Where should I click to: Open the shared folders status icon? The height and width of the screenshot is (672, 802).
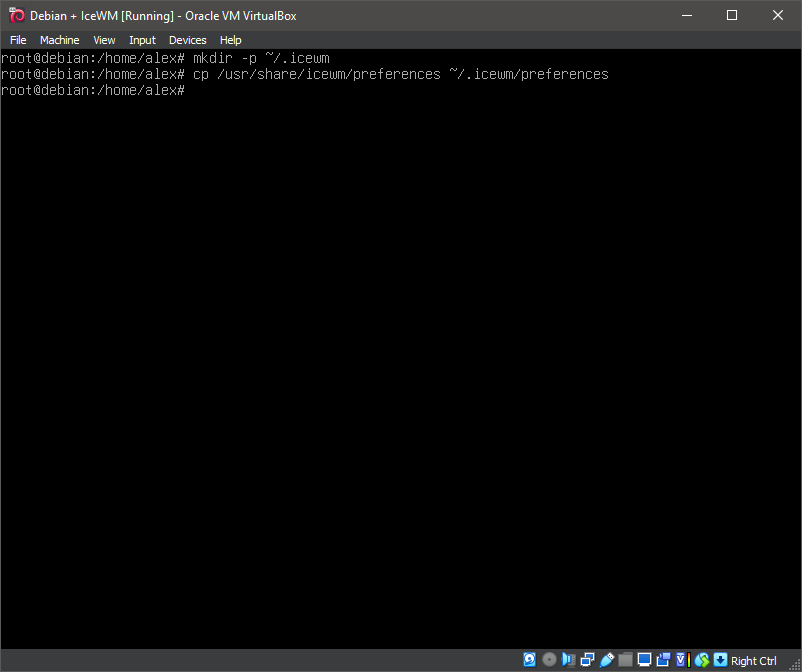tap(625, 659)
